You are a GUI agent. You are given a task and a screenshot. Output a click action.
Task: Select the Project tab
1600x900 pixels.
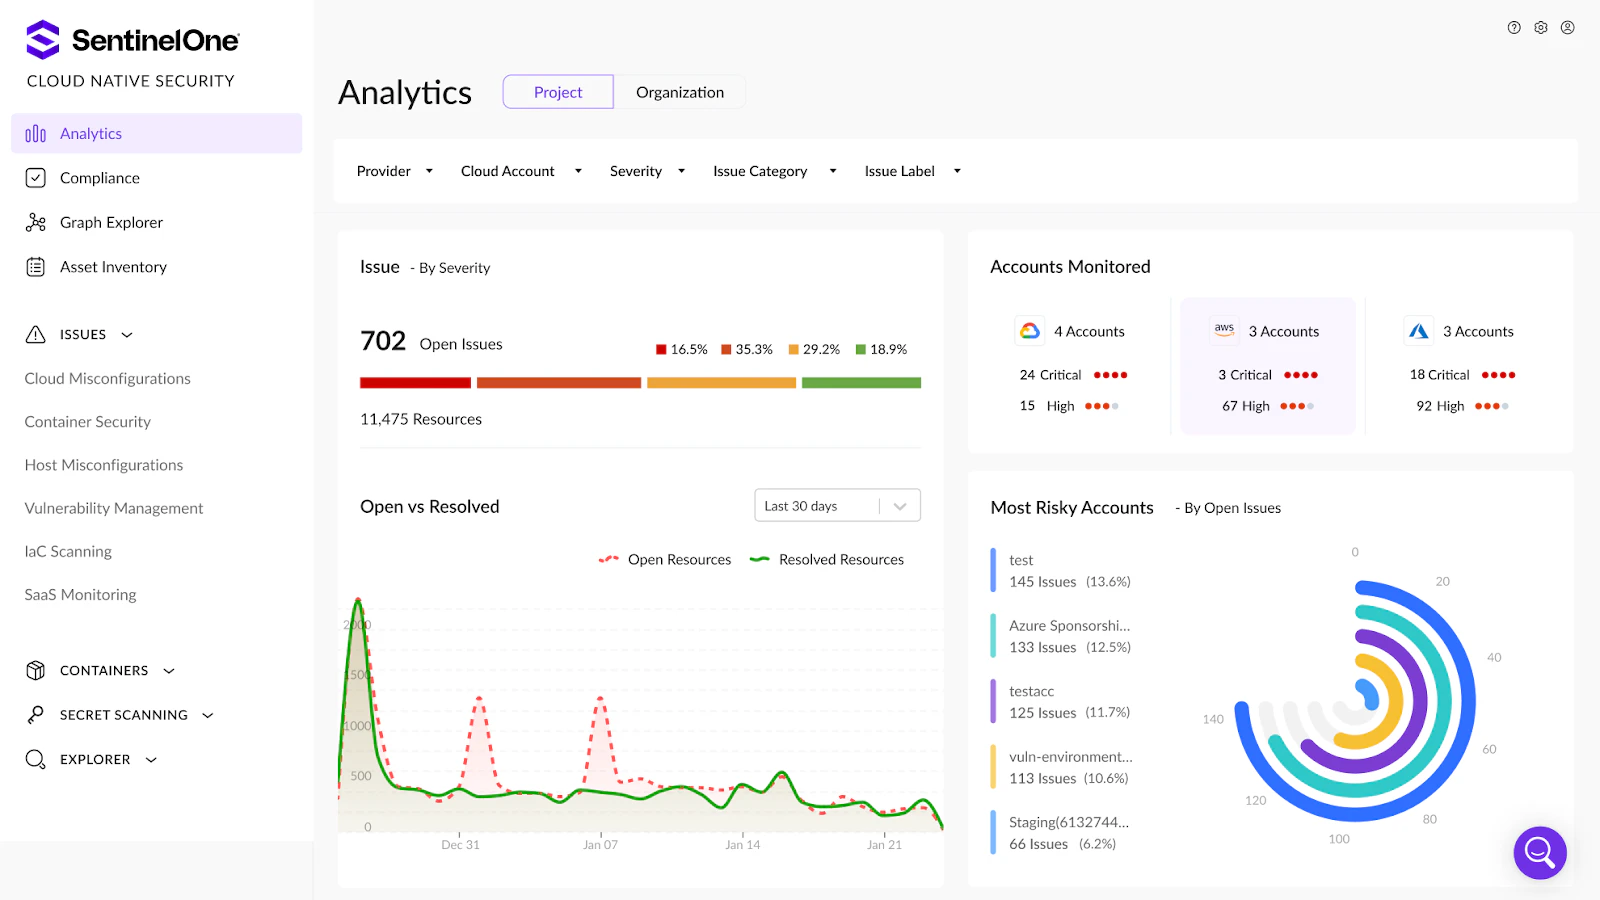point(558,92)
